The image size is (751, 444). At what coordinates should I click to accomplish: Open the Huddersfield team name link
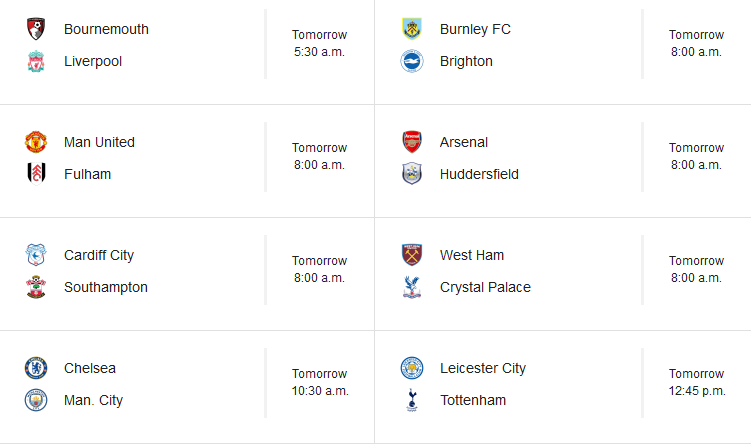coord(479,174)
